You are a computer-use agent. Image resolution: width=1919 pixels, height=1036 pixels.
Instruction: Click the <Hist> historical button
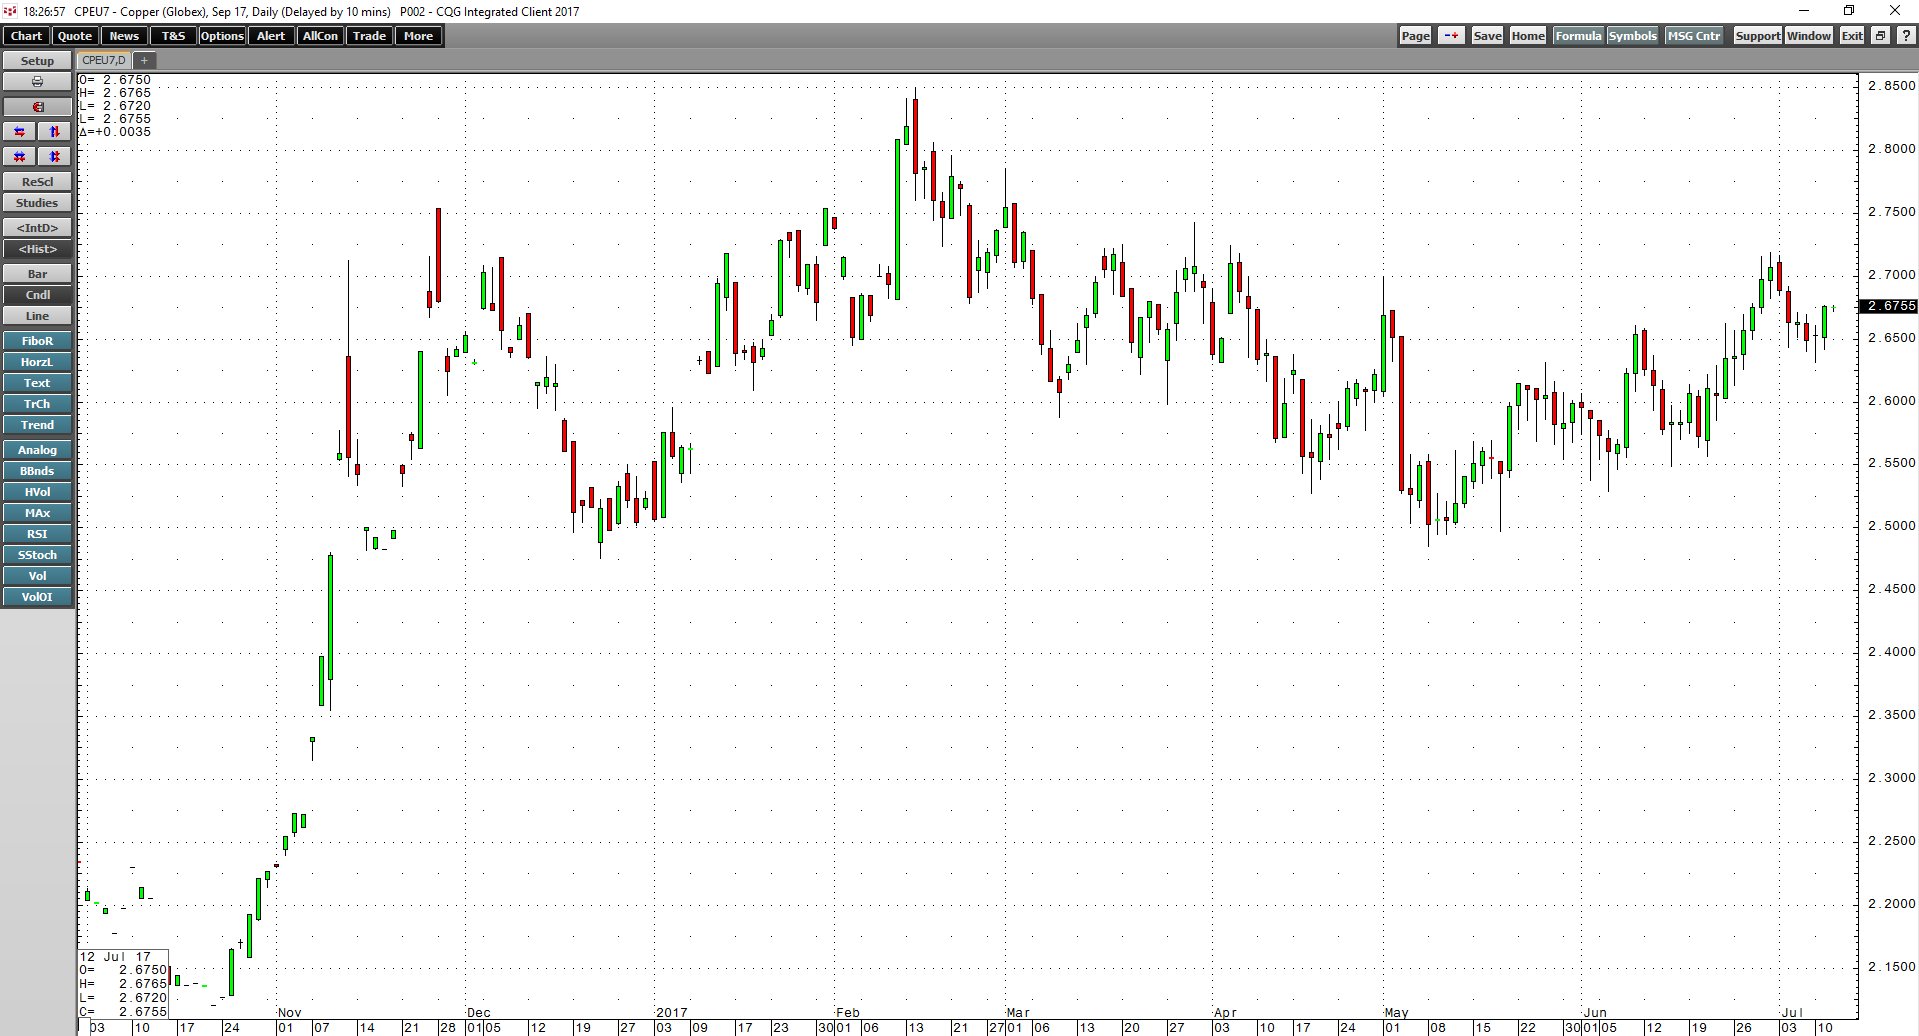point(37,249)
